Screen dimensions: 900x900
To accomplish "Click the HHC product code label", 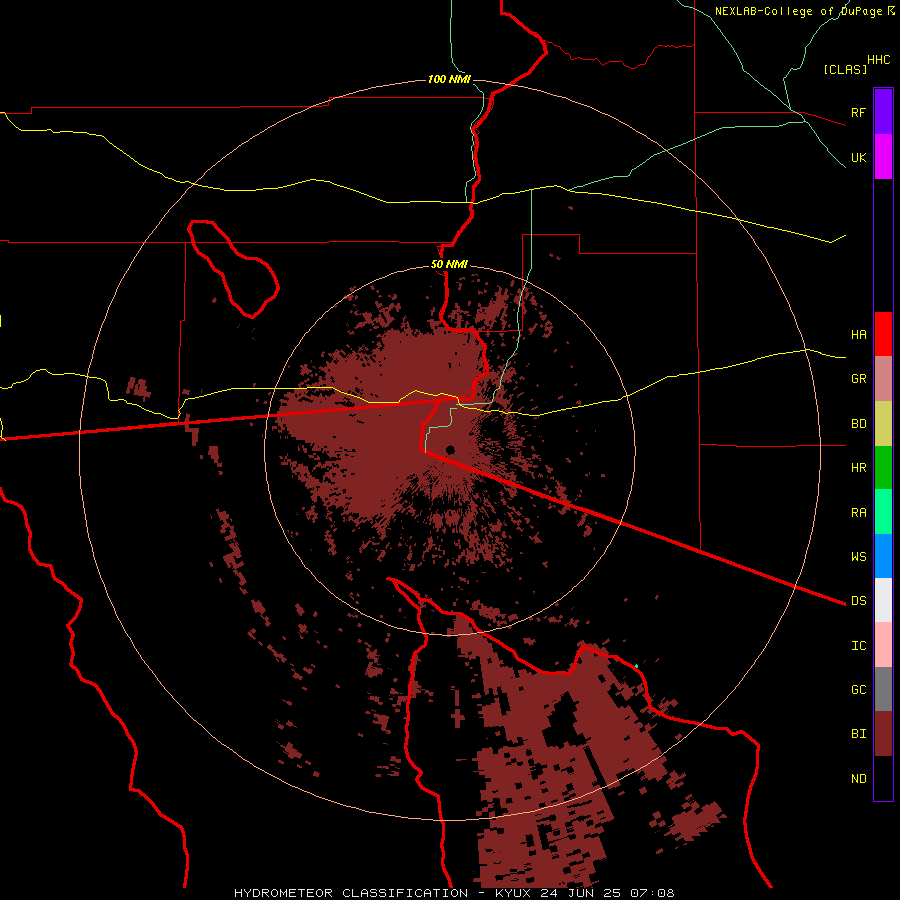I will pyautogui.click(x=878, y=60).
